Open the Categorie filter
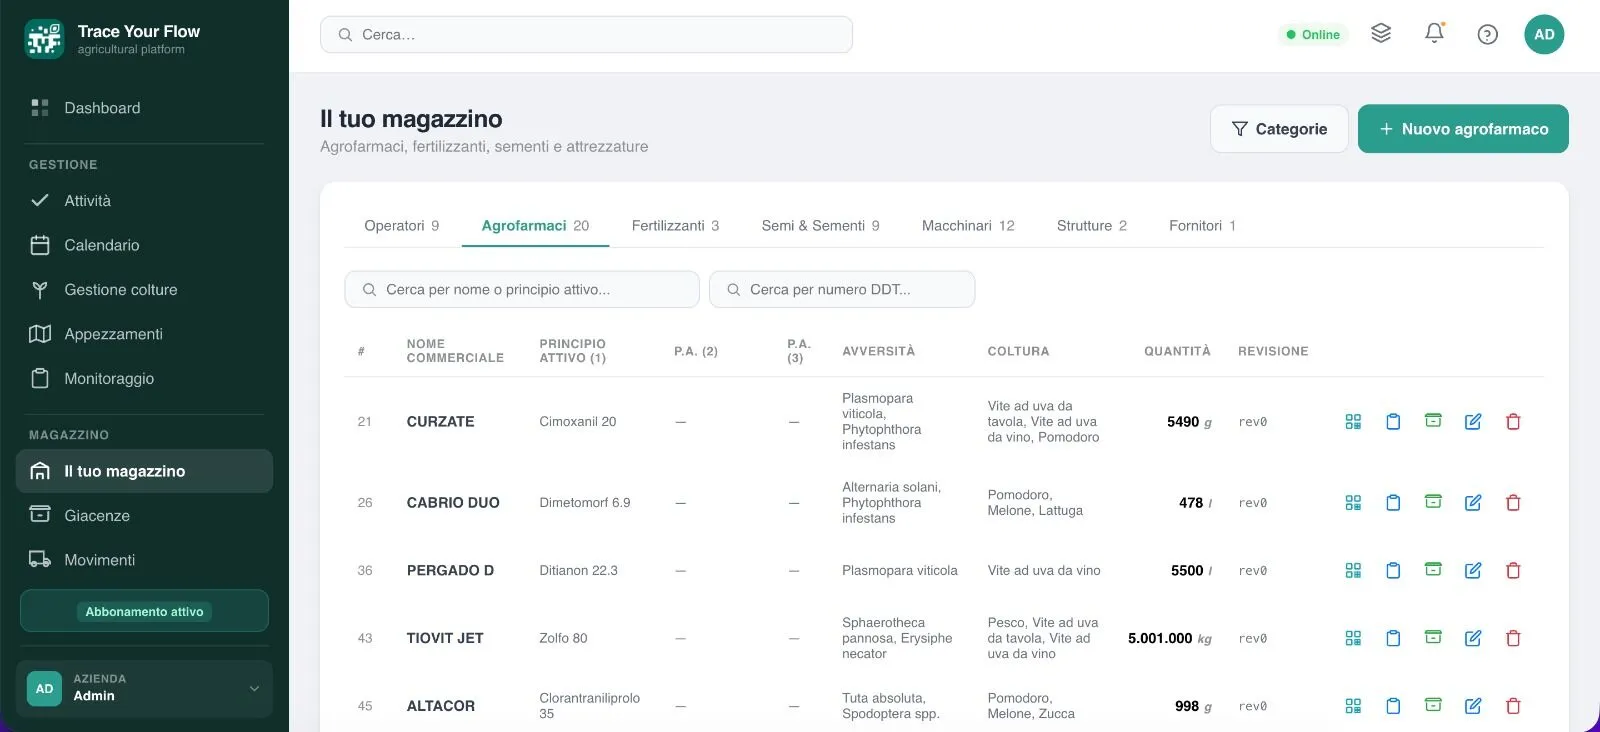 [1279, 129]
